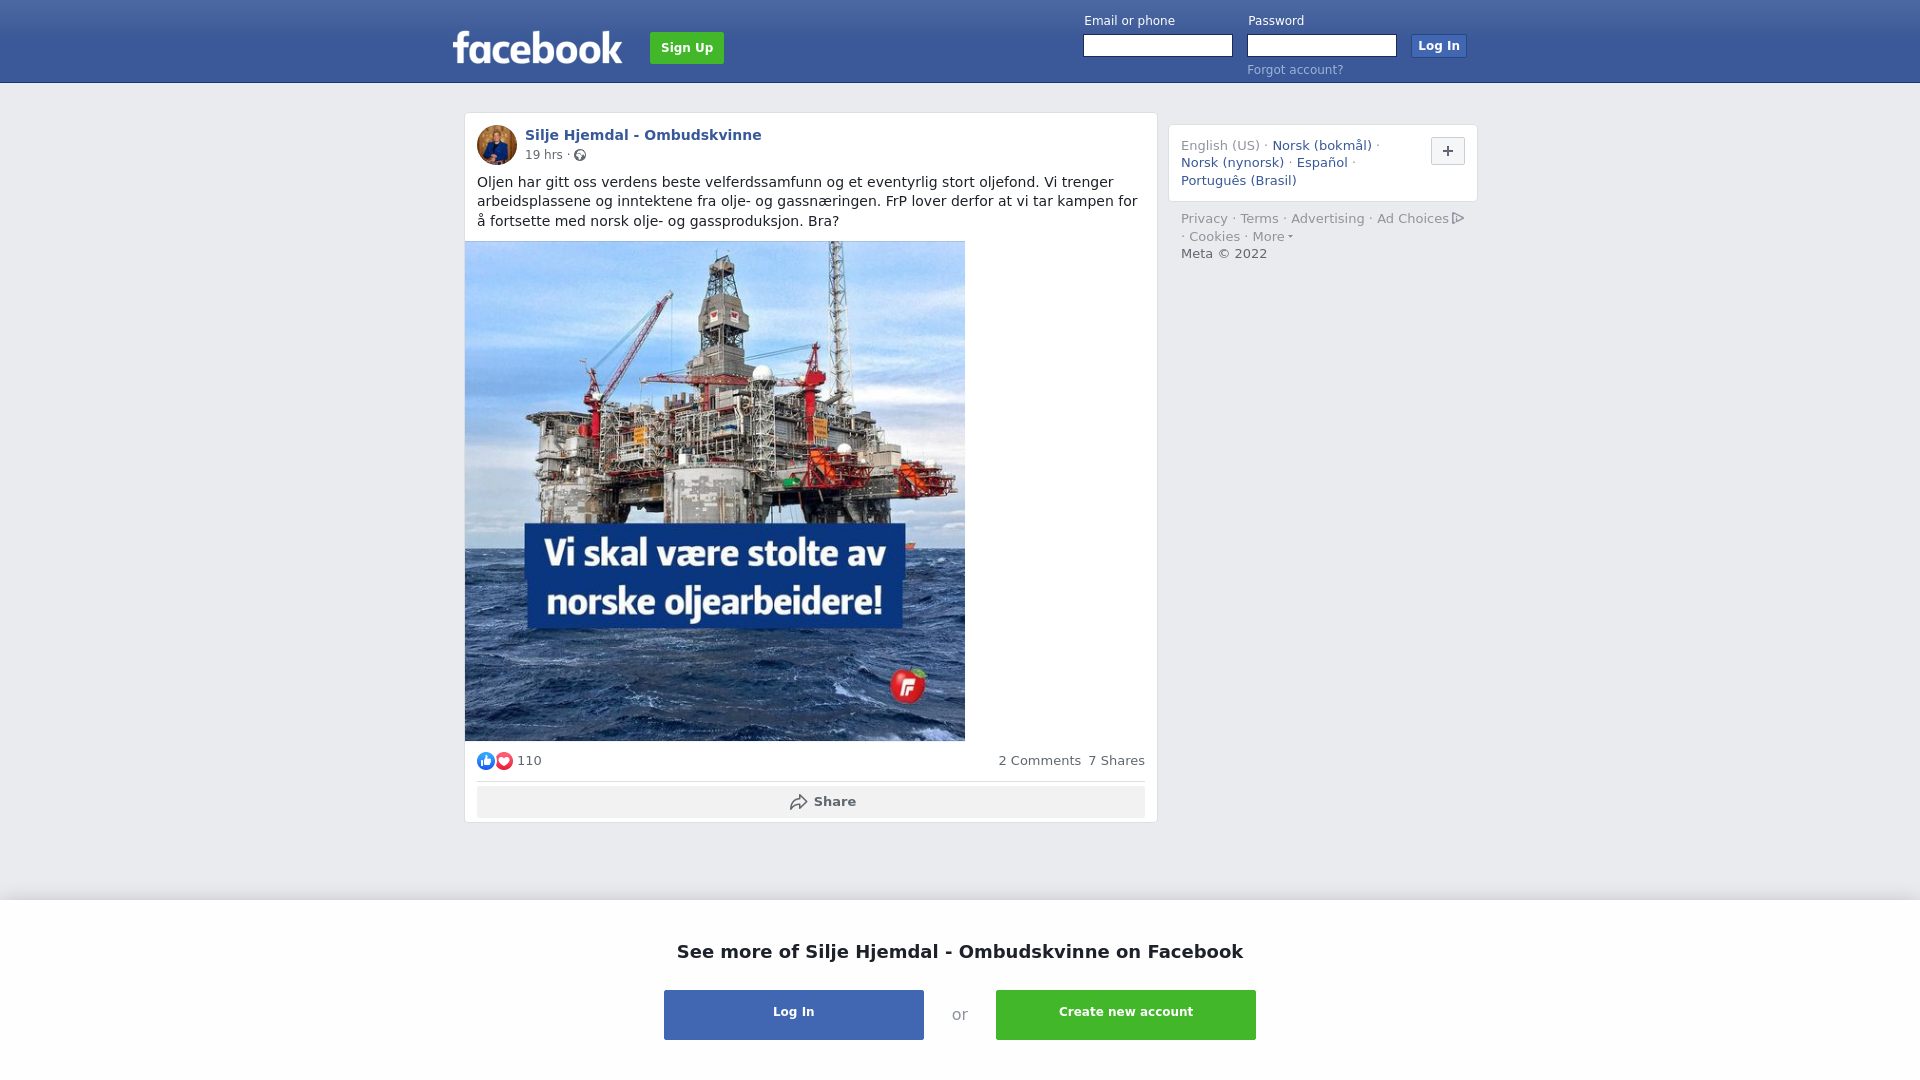
Task: View the 2 Comments link
Action: (1039, 761)
